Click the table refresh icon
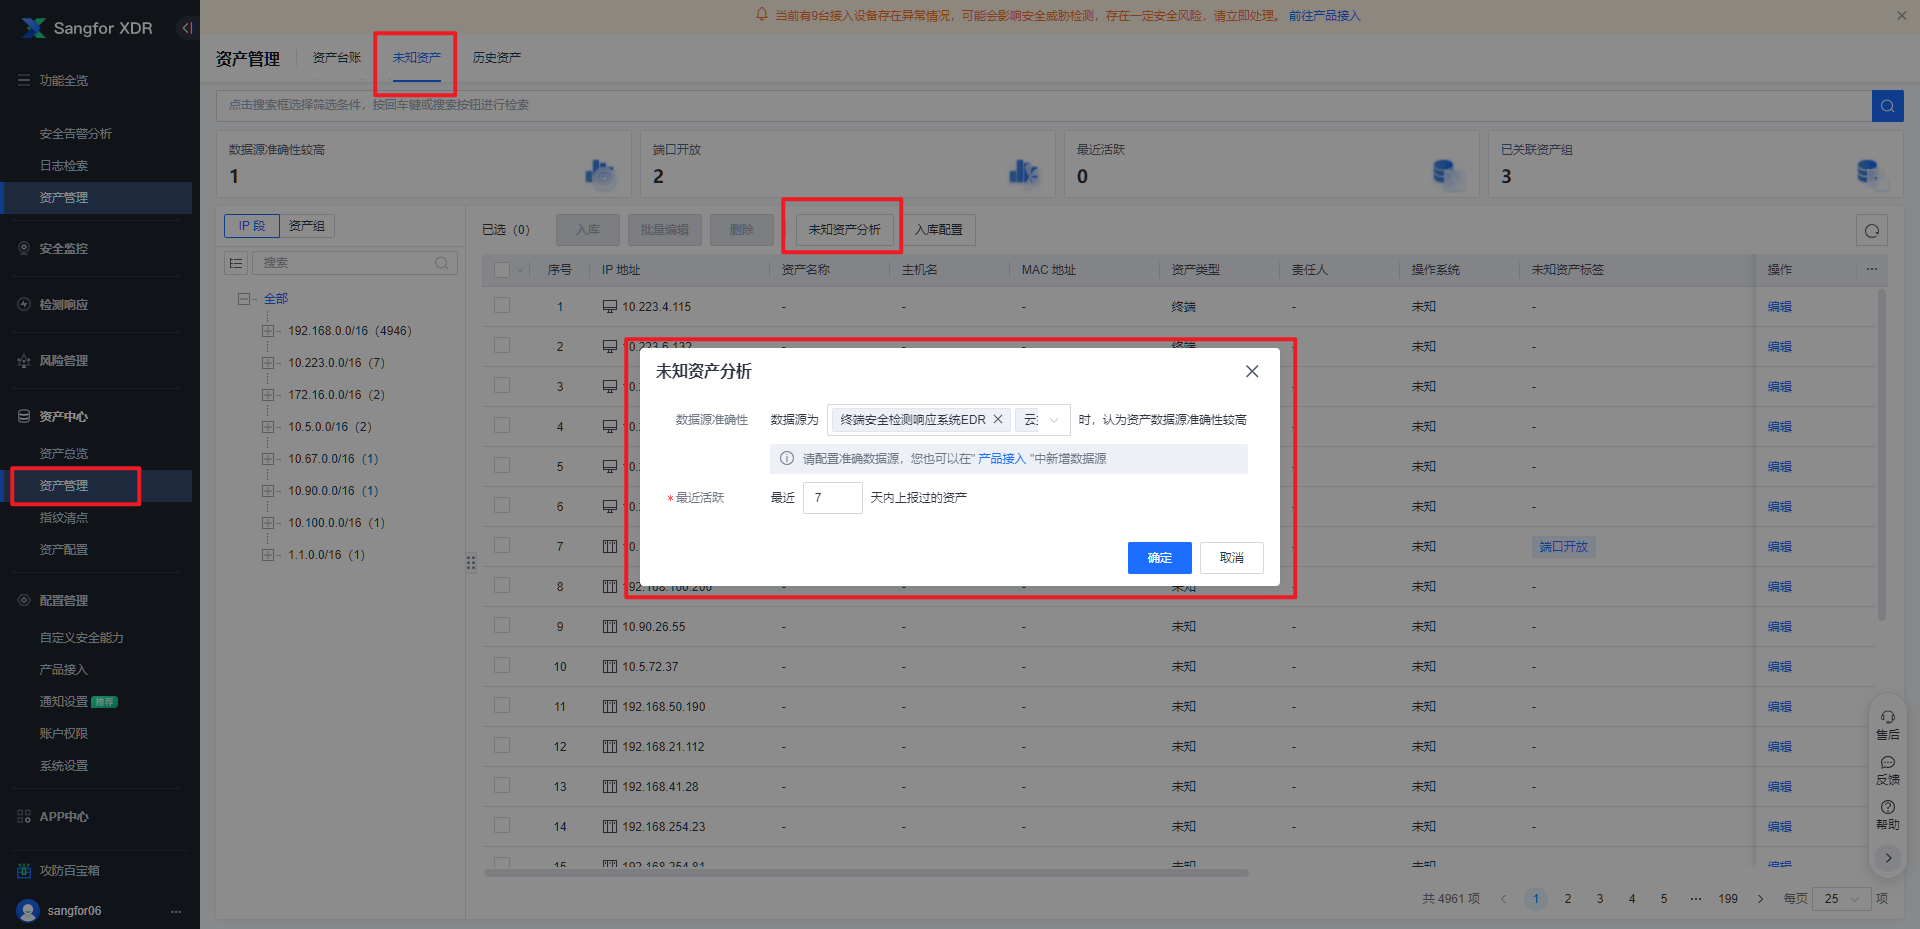 pyautogui.click(x=1871, y=230)
